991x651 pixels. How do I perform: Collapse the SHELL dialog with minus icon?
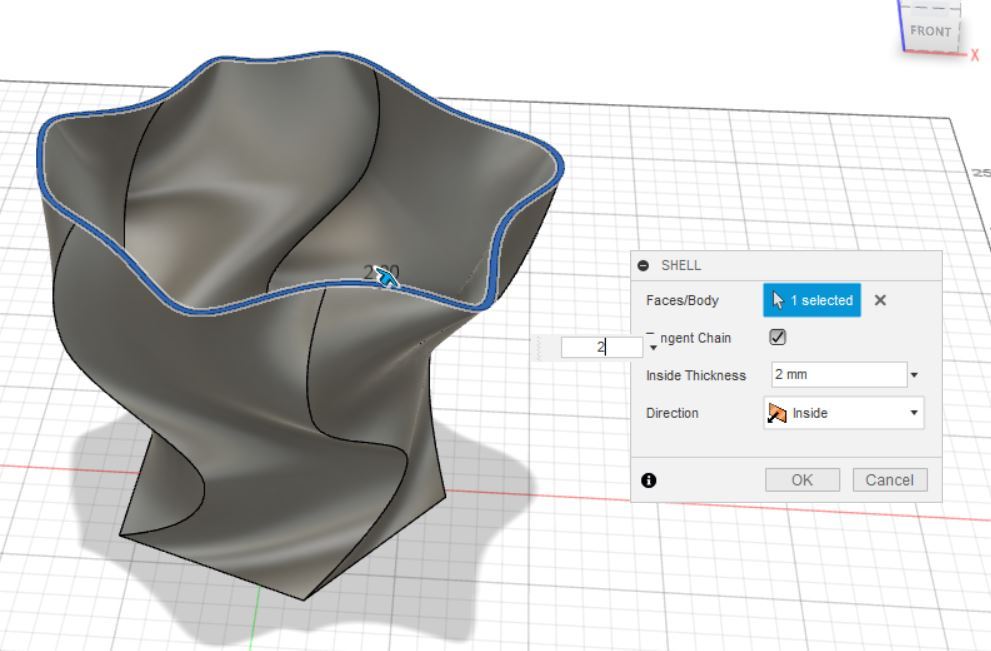coord(643,265)
